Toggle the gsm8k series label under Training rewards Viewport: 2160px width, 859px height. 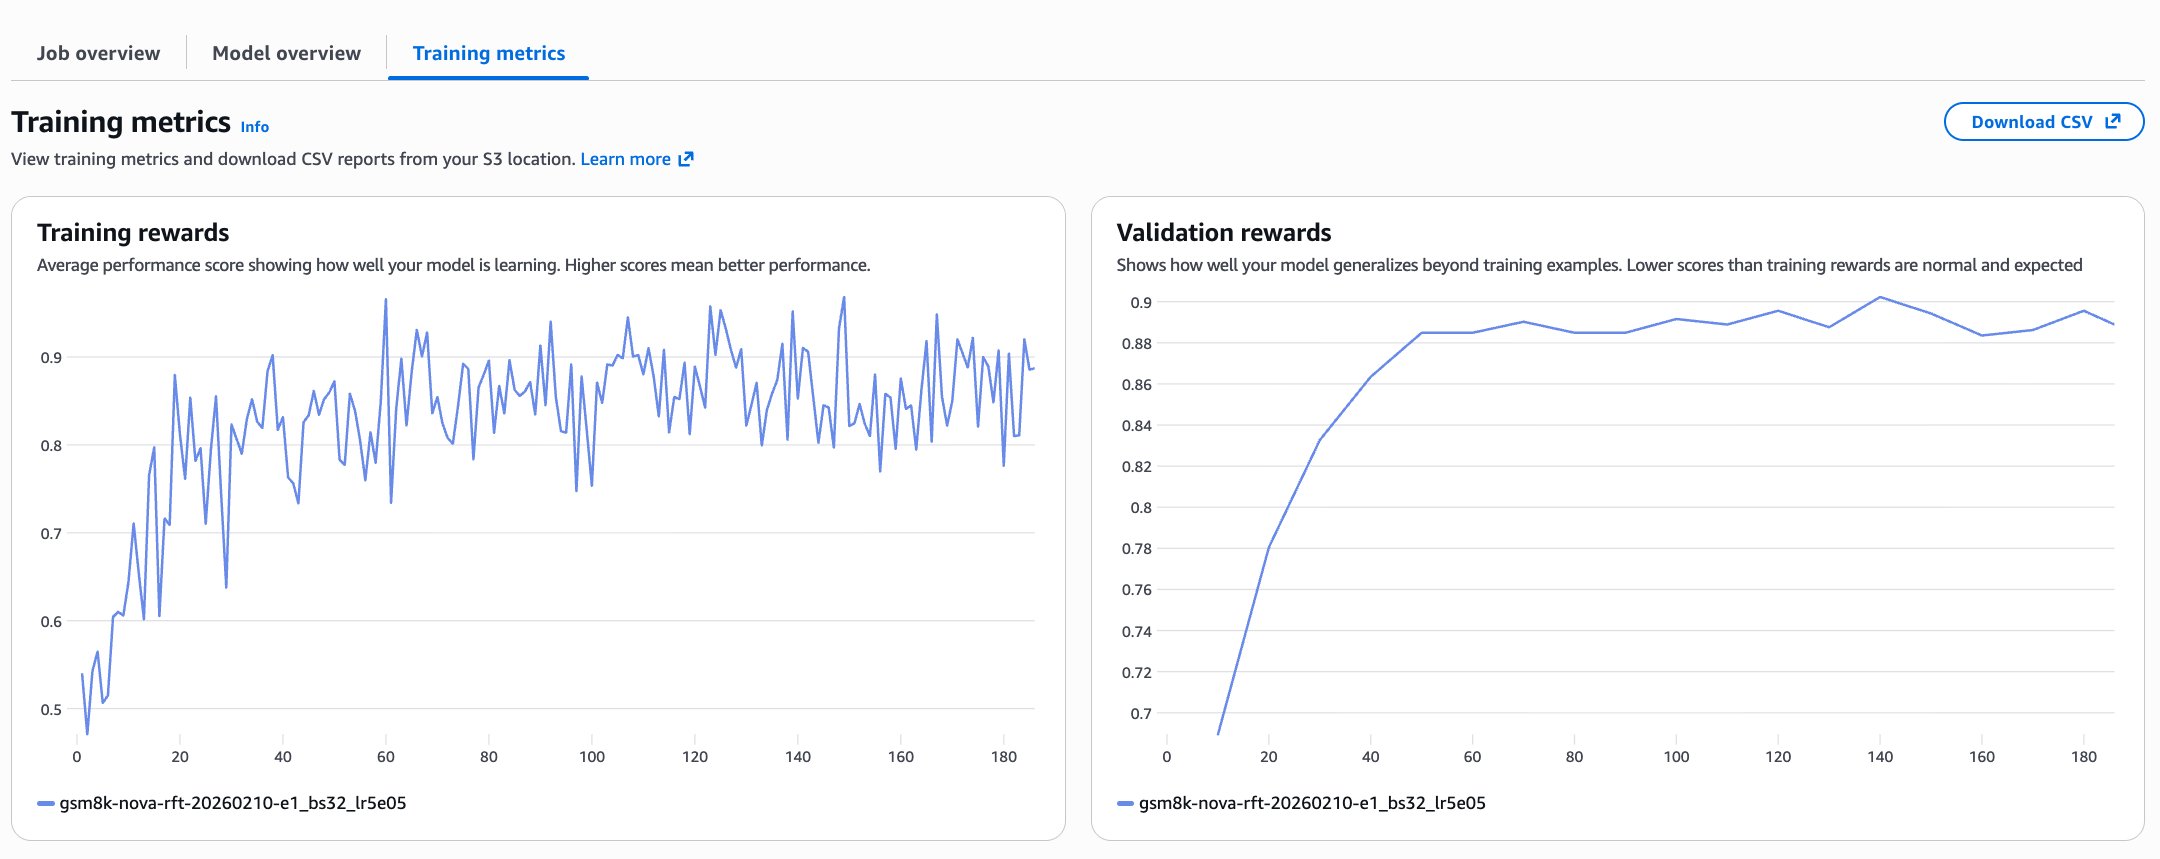tap(232, 803)
